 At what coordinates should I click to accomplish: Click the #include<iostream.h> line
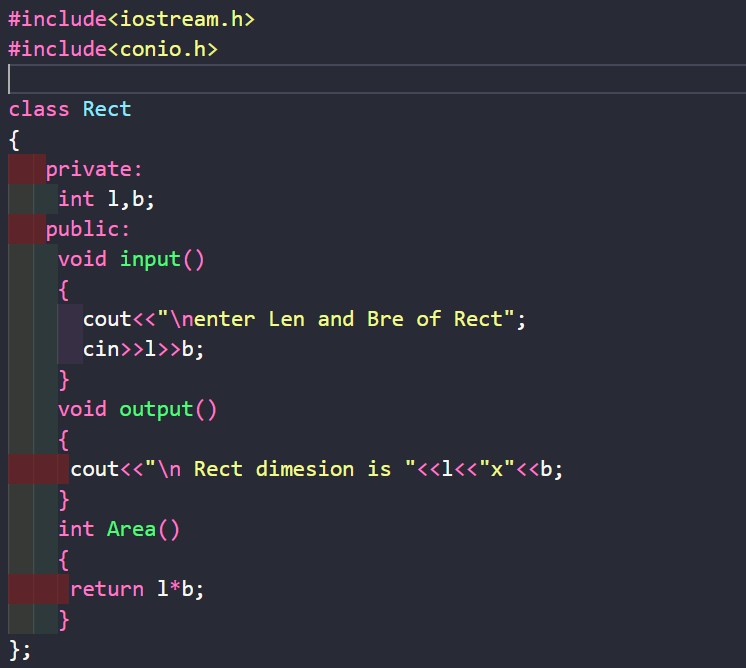click(x=132, y=20)
